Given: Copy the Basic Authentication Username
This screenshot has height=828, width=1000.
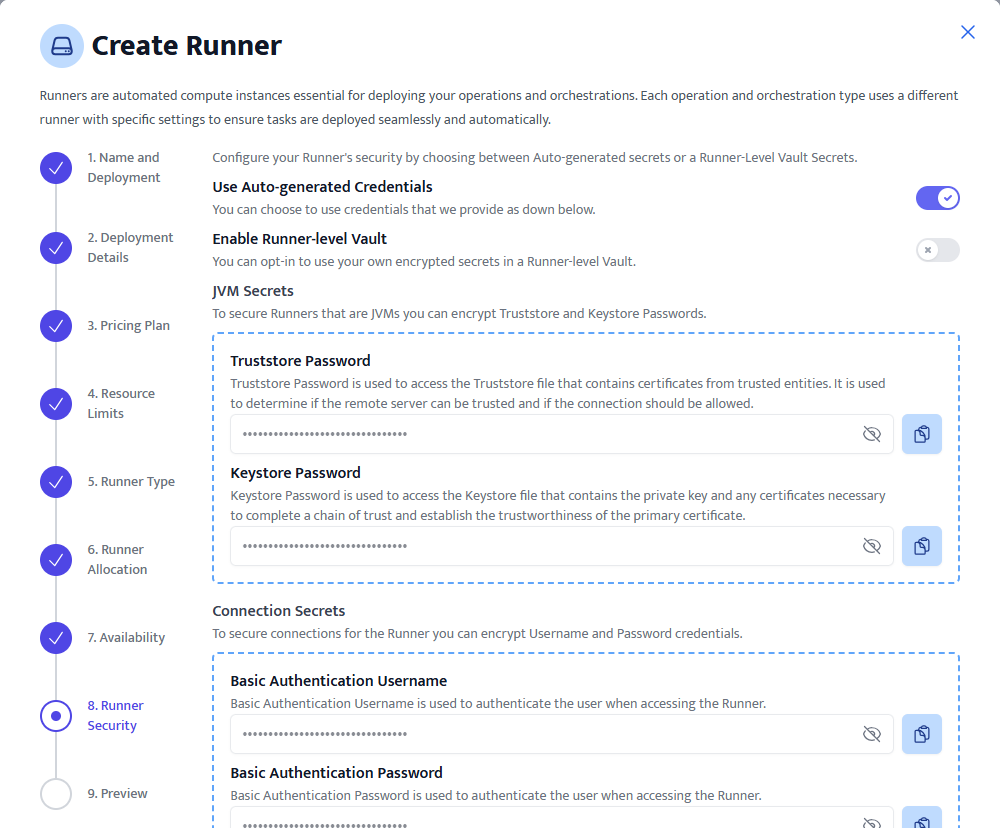Looking at the screenshot, I should click(x=921, y=734).
